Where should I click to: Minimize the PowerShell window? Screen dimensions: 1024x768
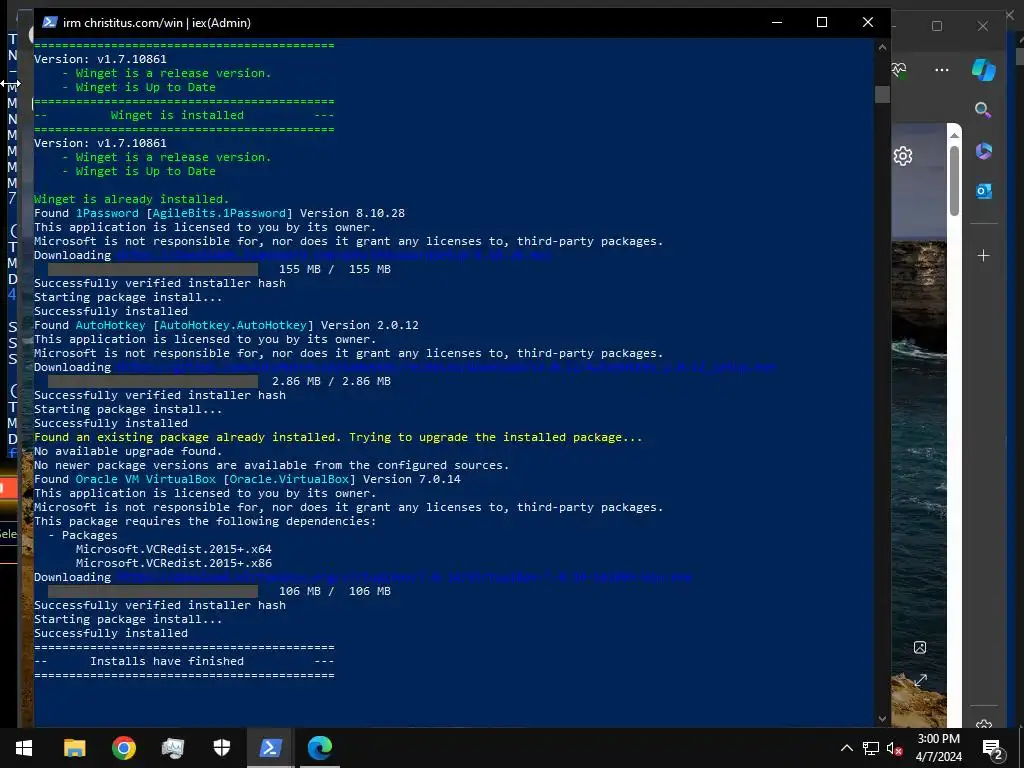[777, 22]
